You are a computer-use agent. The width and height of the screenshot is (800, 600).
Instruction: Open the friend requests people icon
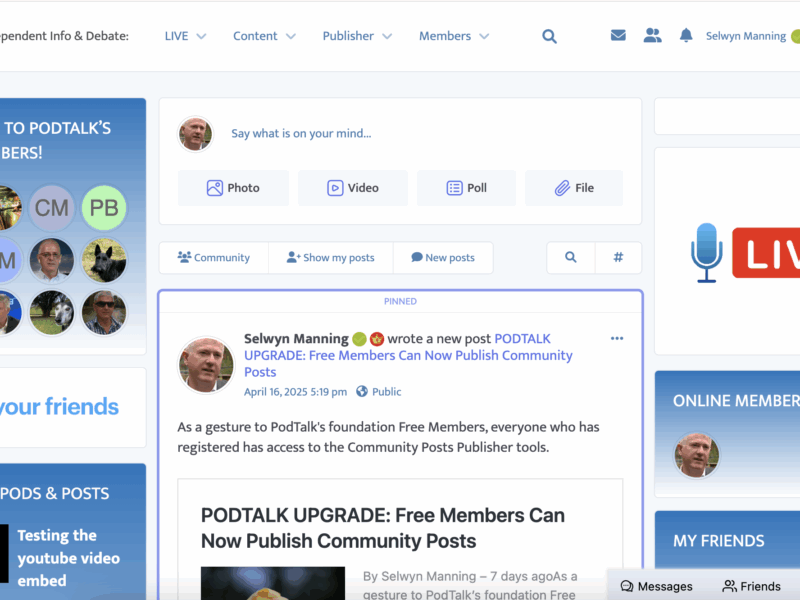tap(652, 35)
